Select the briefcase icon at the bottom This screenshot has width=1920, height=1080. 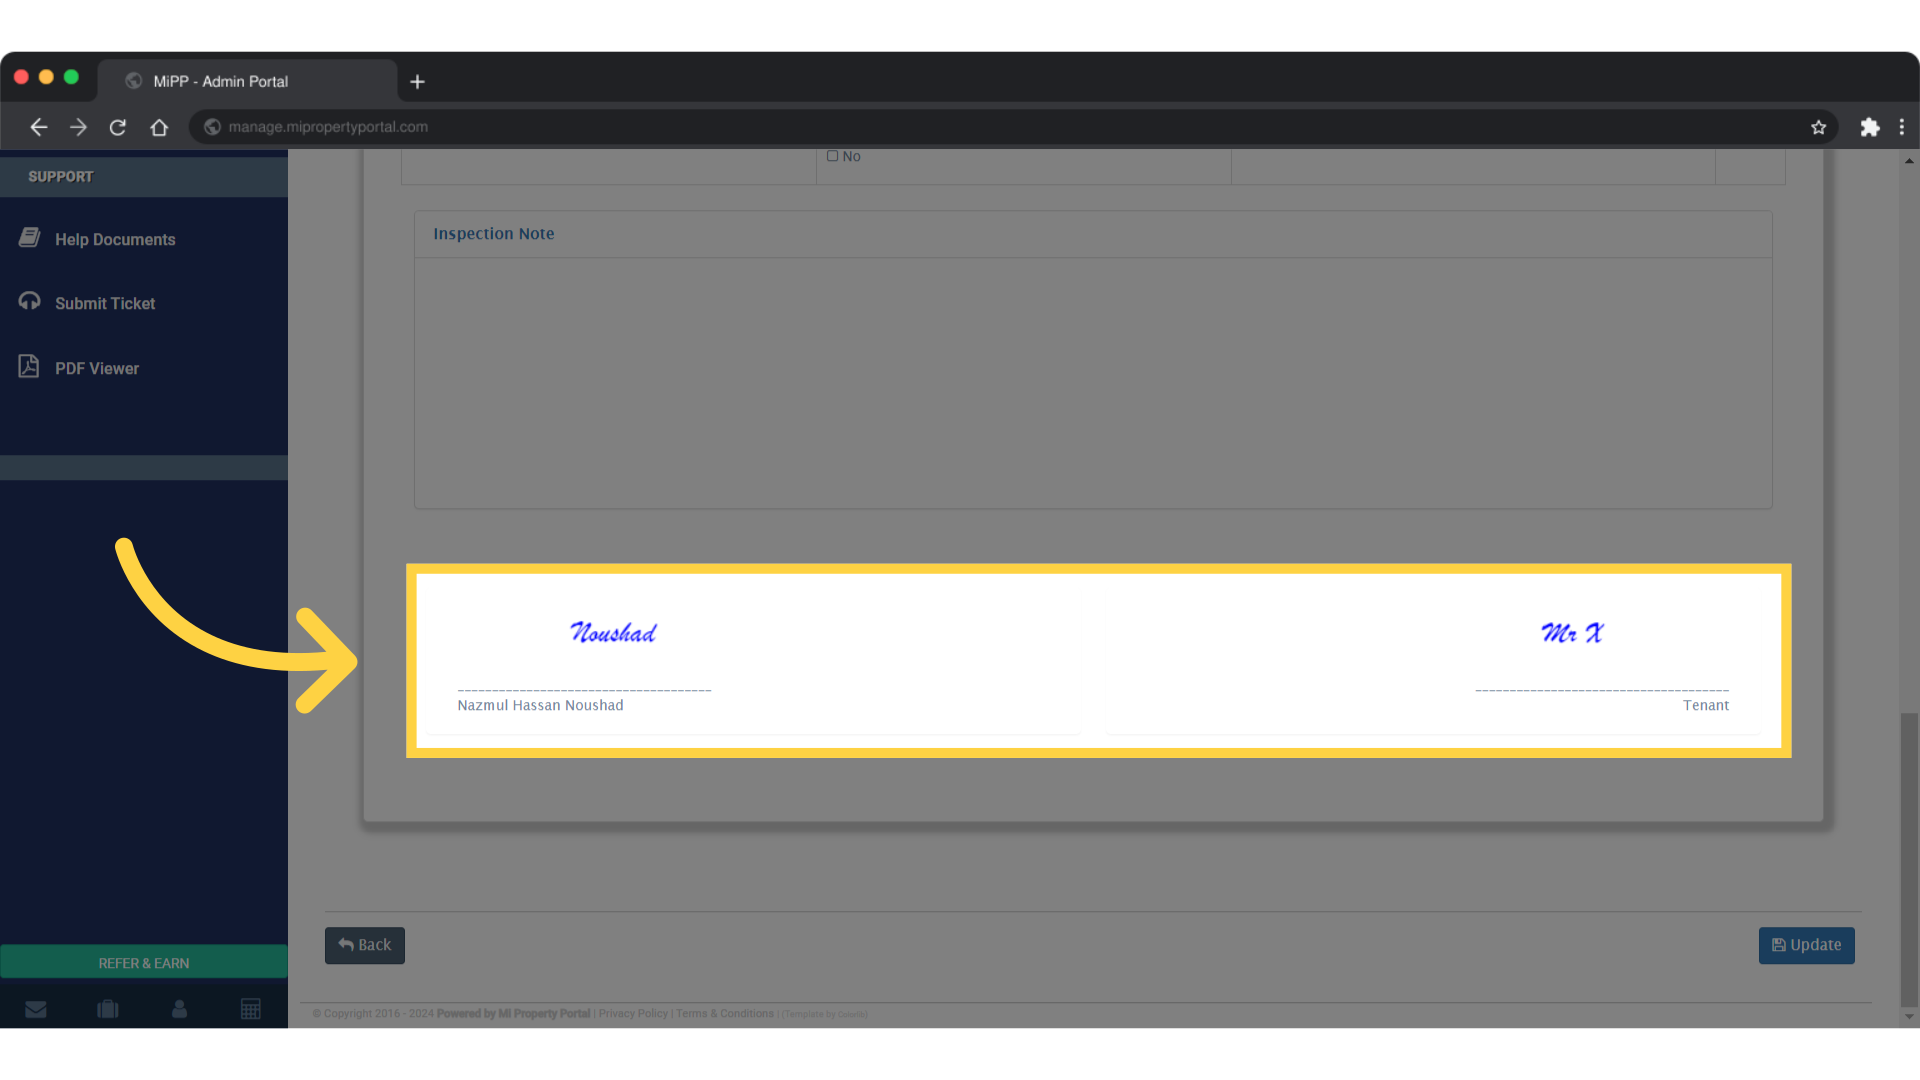point(107,1008)
